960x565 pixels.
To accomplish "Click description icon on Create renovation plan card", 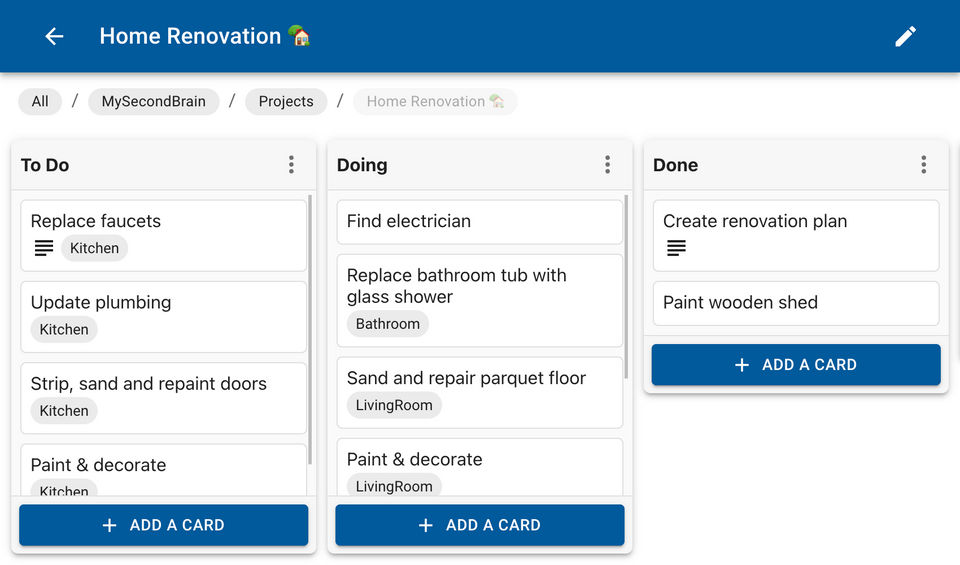I will coord(676,248).
